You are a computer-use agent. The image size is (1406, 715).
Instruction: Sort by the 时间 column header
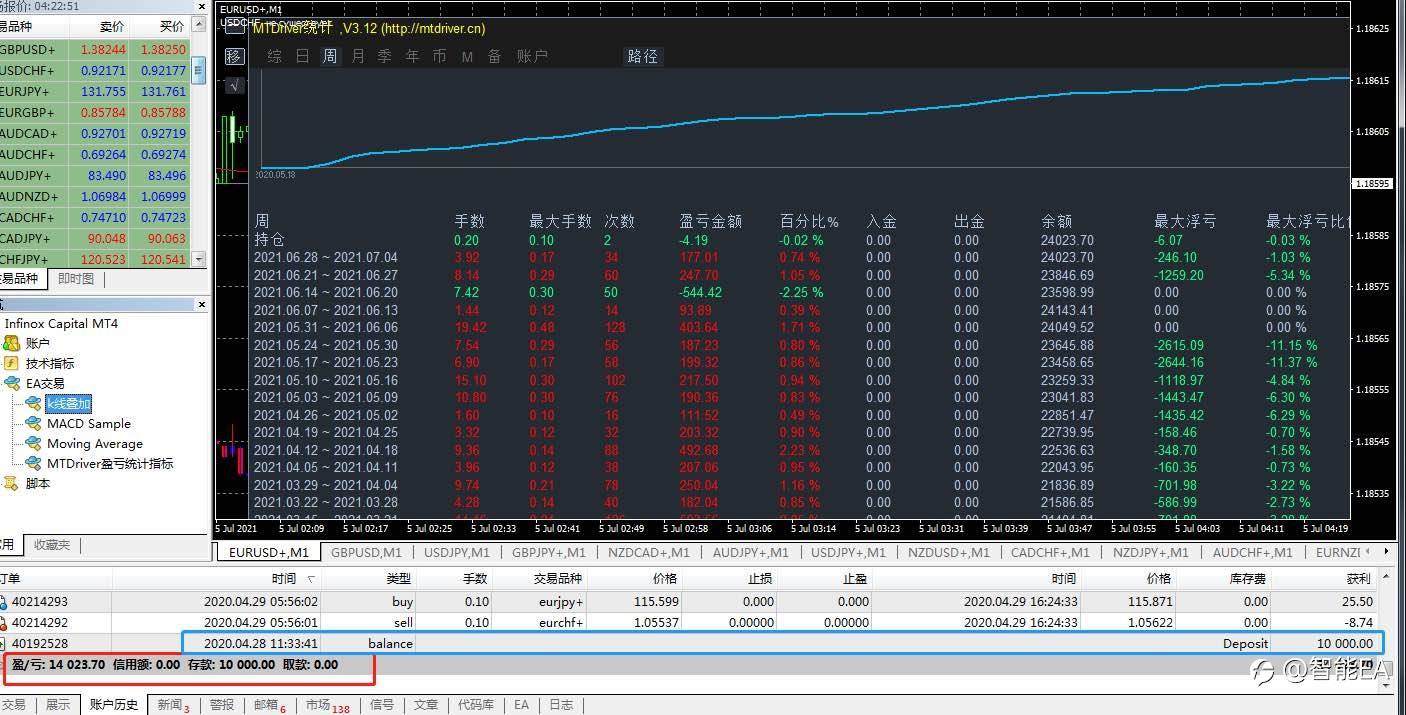tap(283, 578)
